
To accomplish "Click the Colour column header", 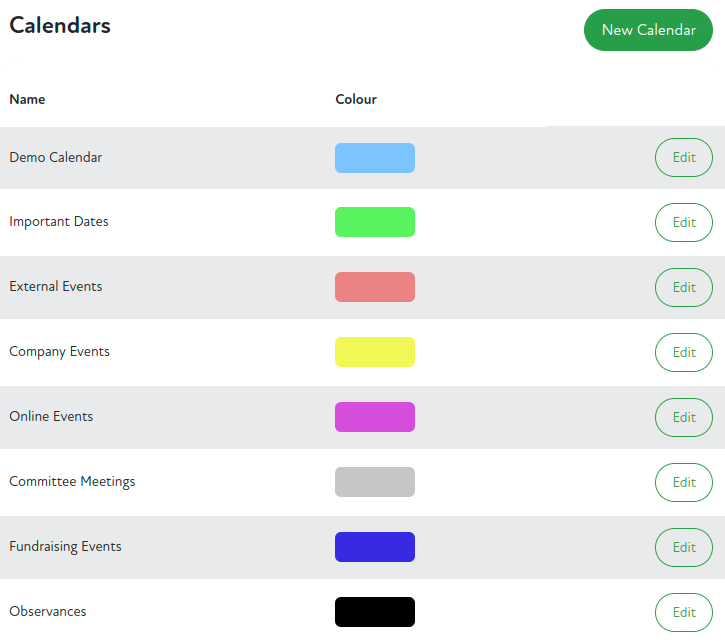I will (x=356, y=99).
